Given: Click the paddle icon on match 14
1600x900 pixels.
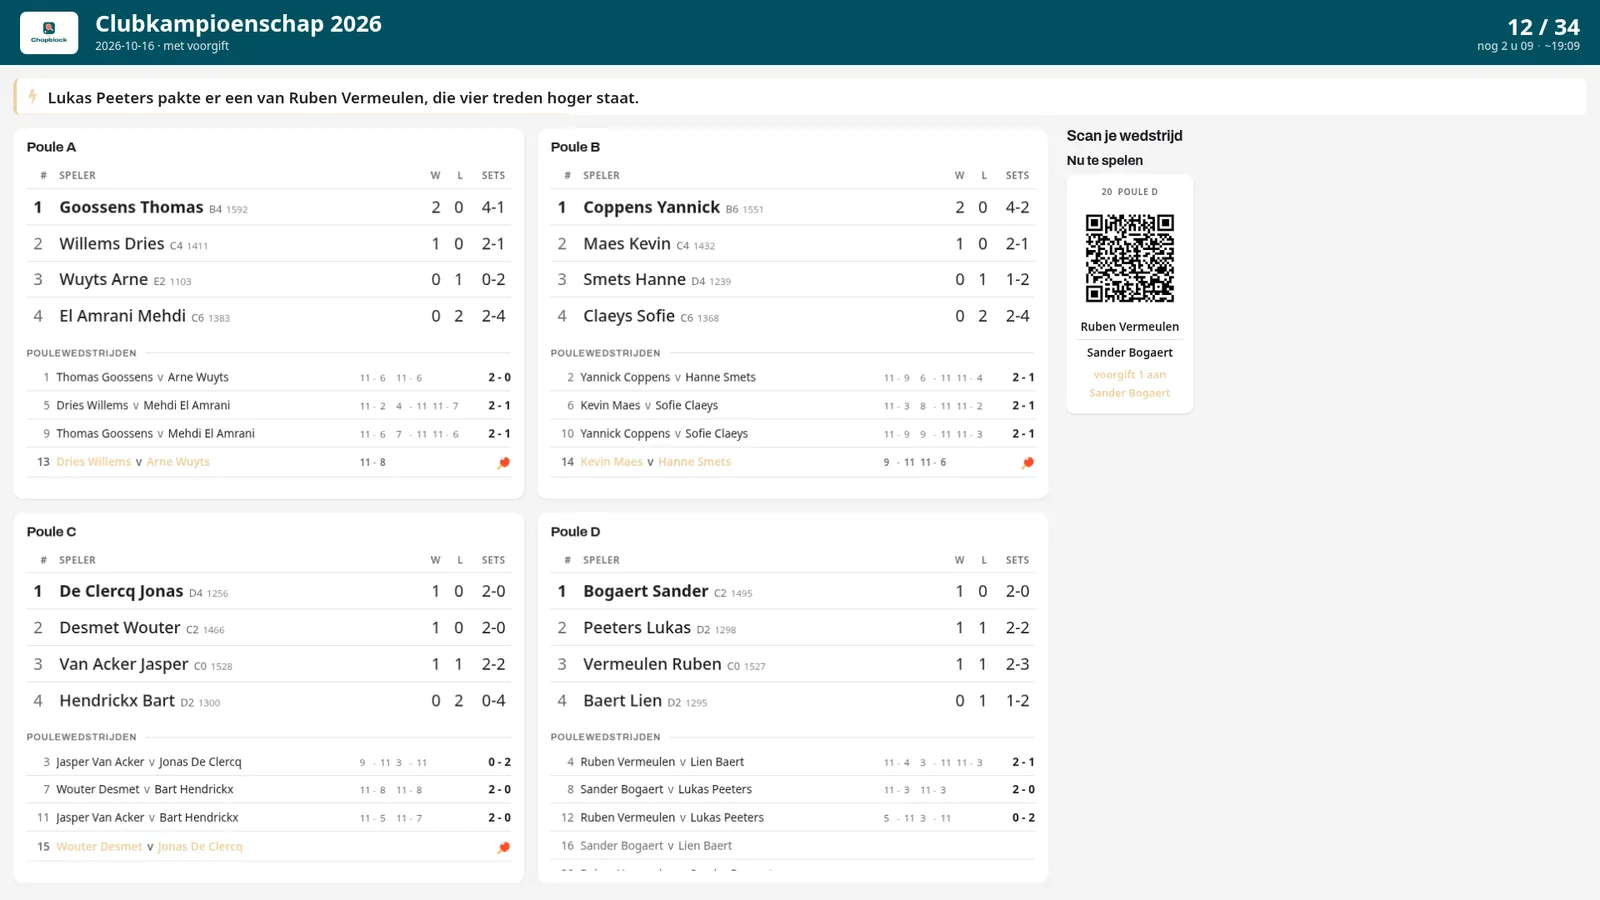Looking at the screenshot, I should (x=1028, y=462).
